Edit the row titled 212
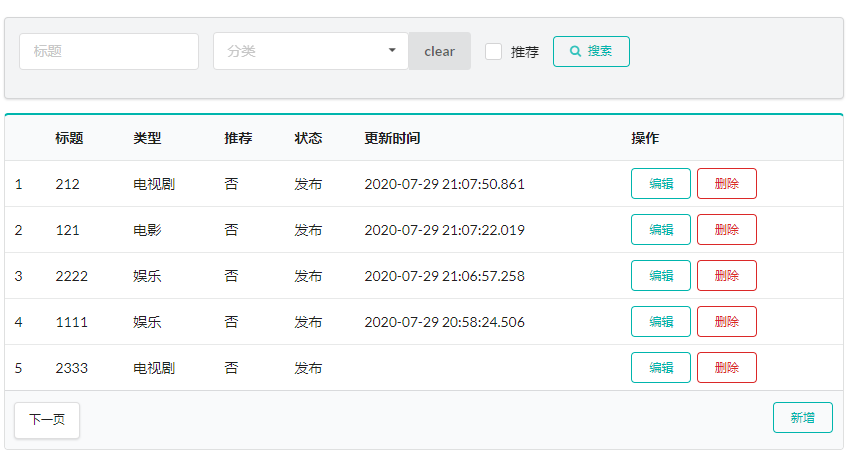858x465 pixels. 660,183
